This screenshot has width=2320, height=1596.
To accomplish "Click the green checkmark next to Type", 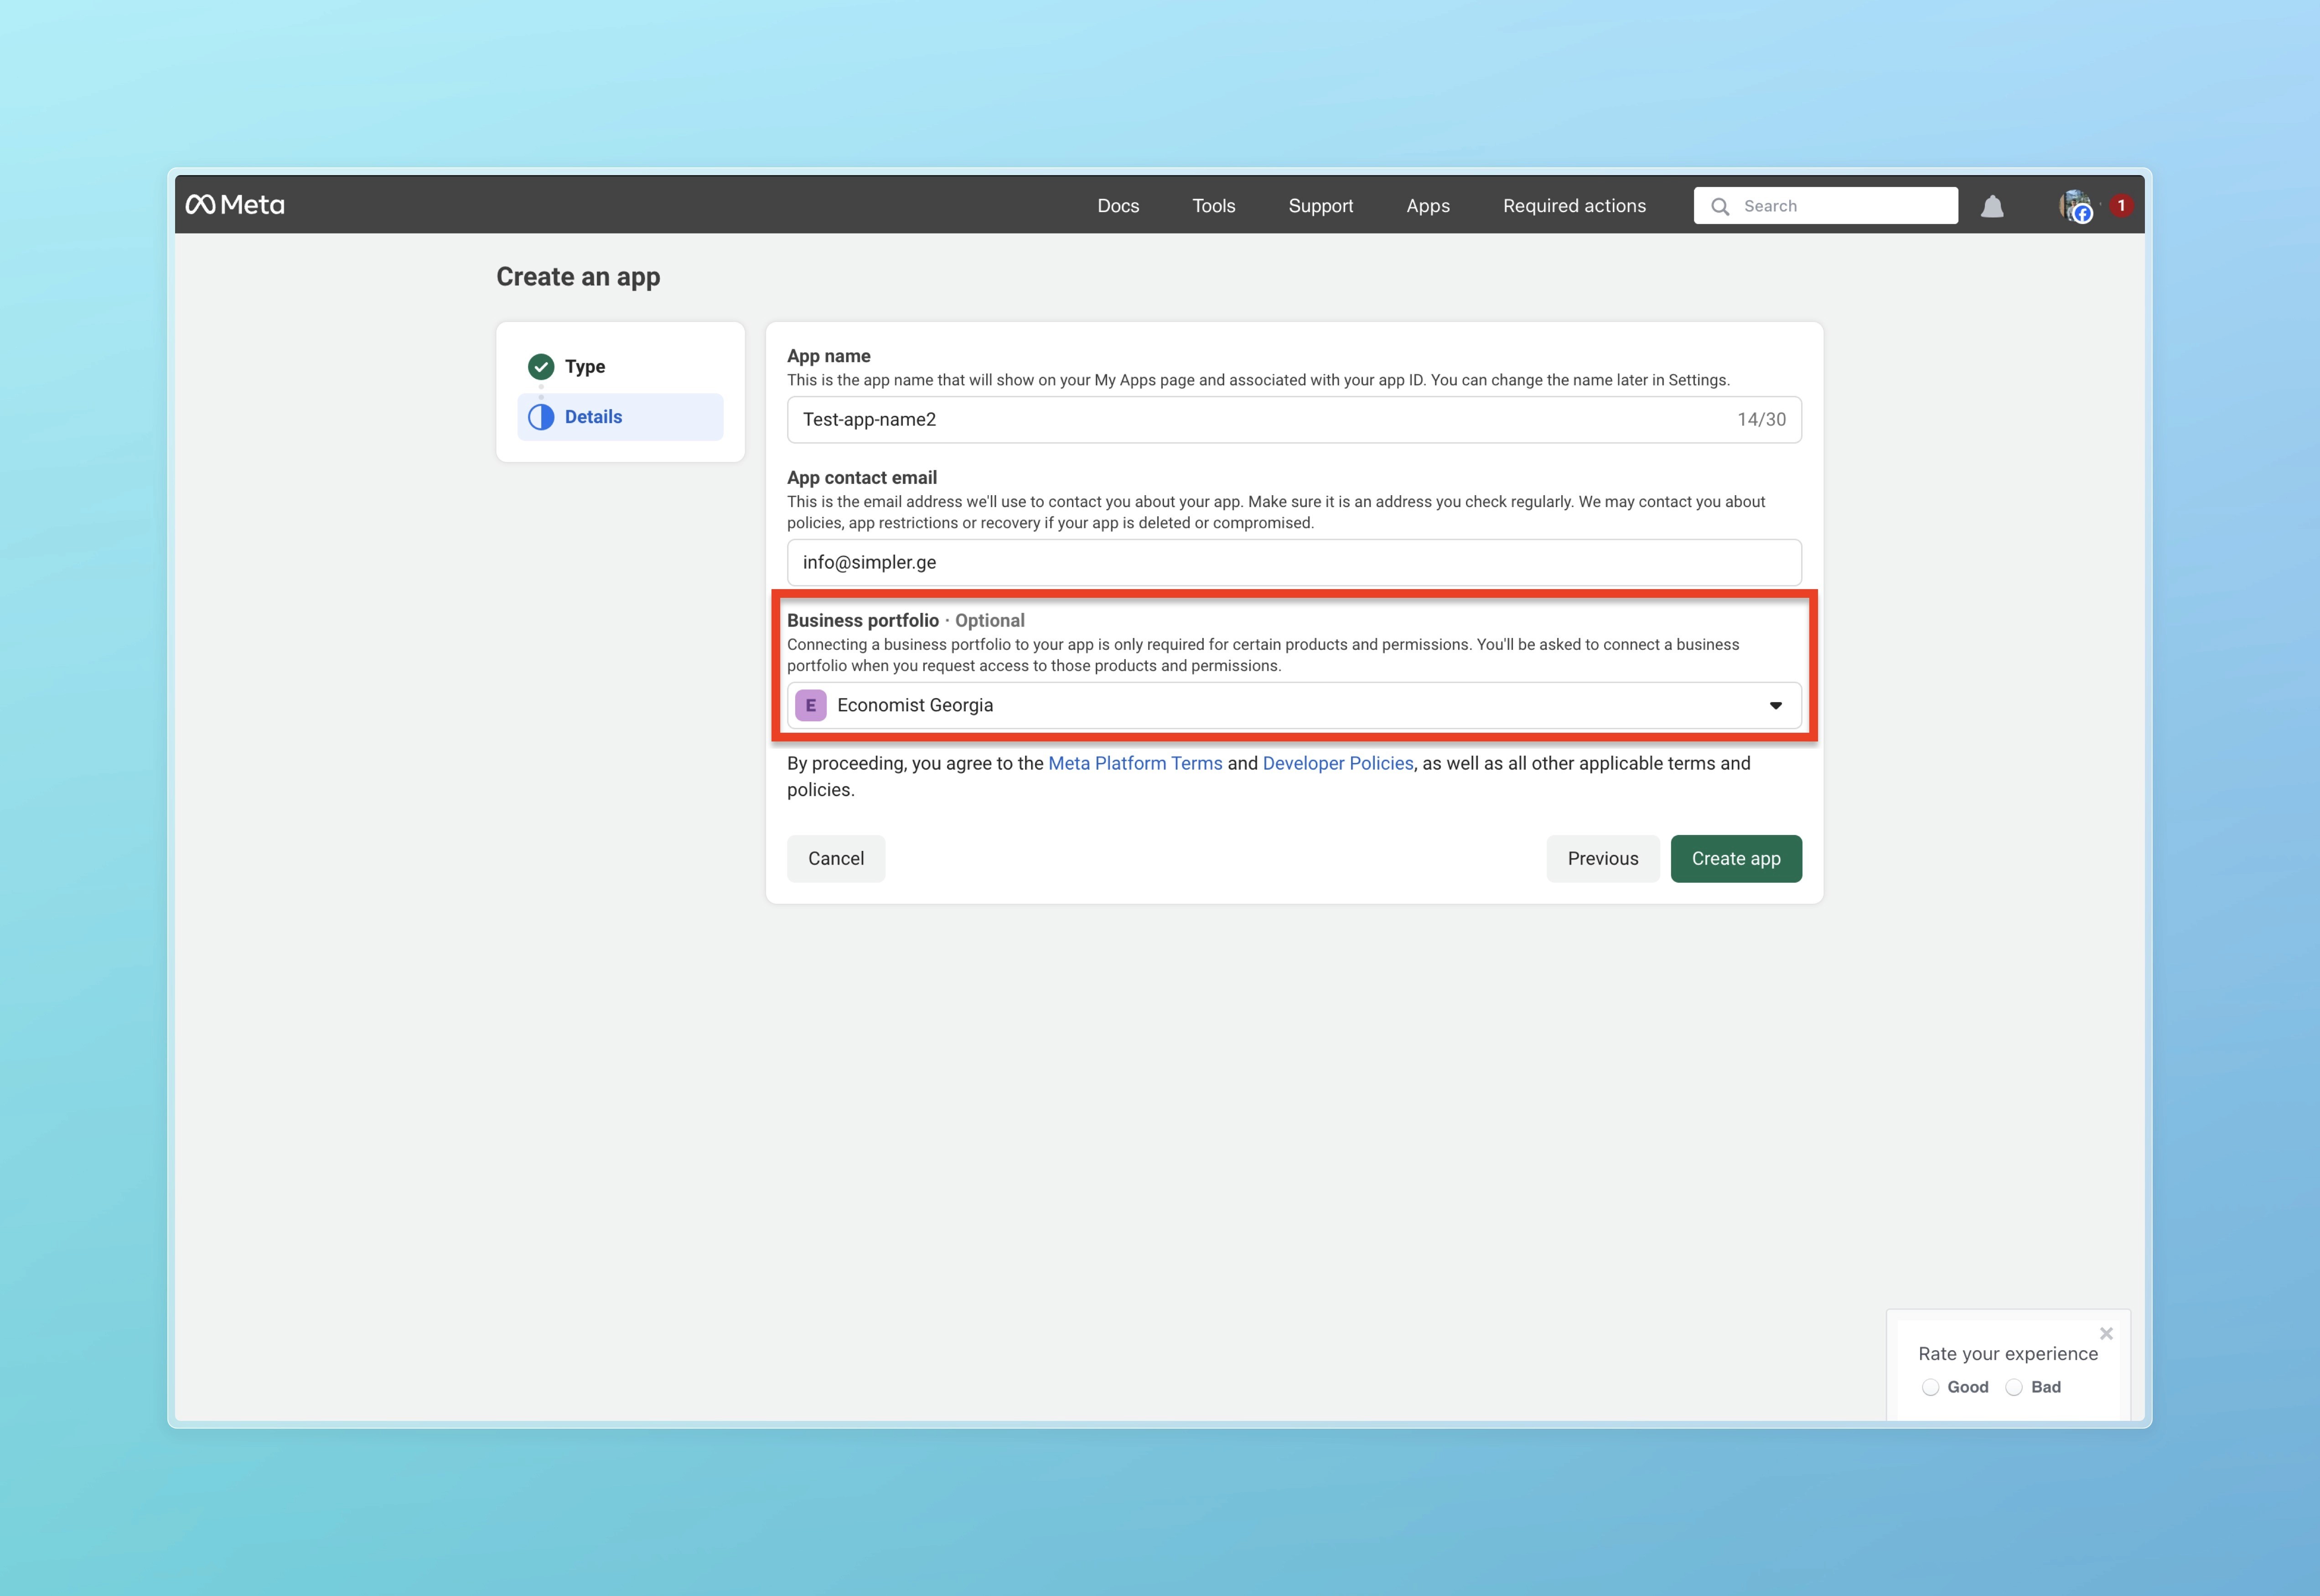I will pyautogui.click(x=541, y=366).
